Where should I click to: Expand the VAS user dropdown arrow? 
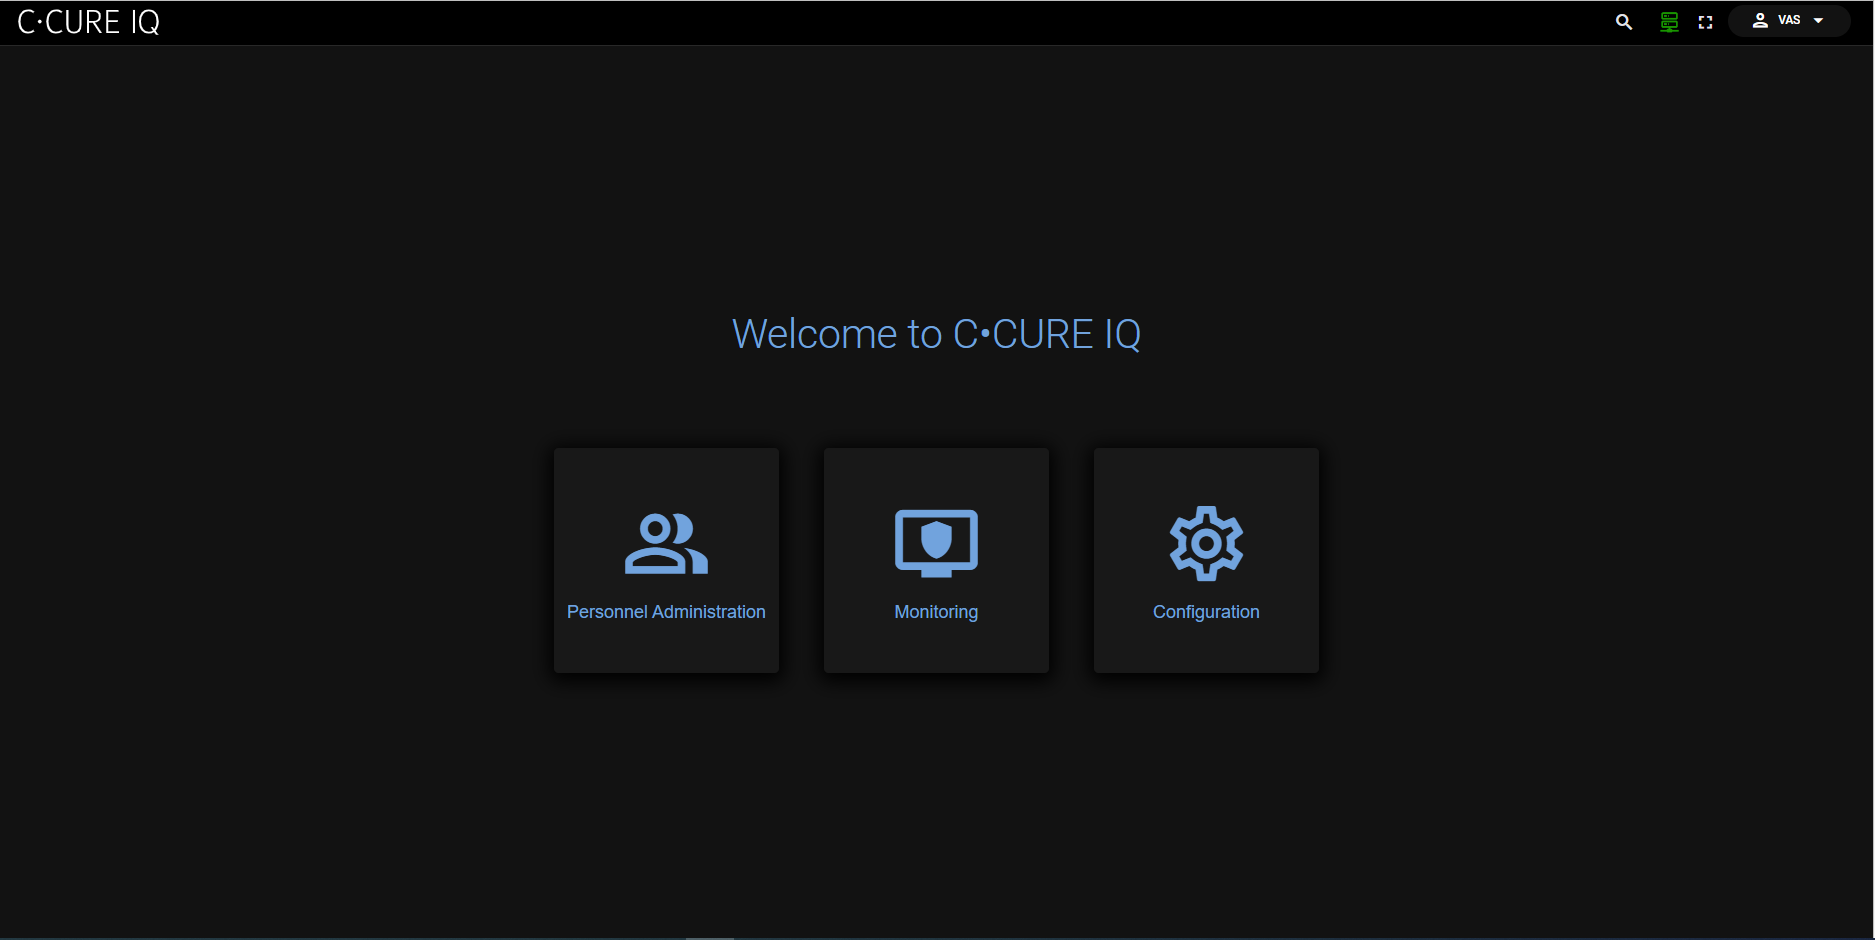1818,21
